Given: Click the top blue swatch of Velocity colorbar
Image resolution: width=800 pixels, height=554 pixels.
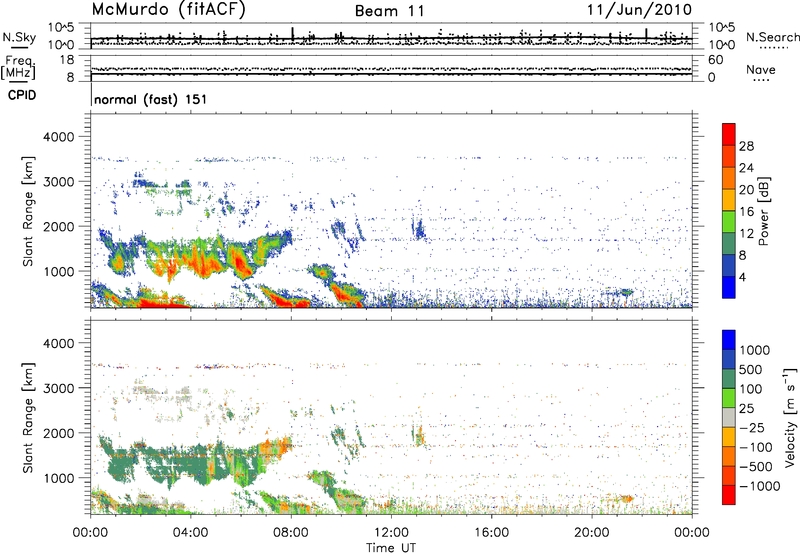Looking at the screenshot, I should (x=729, y=340).
